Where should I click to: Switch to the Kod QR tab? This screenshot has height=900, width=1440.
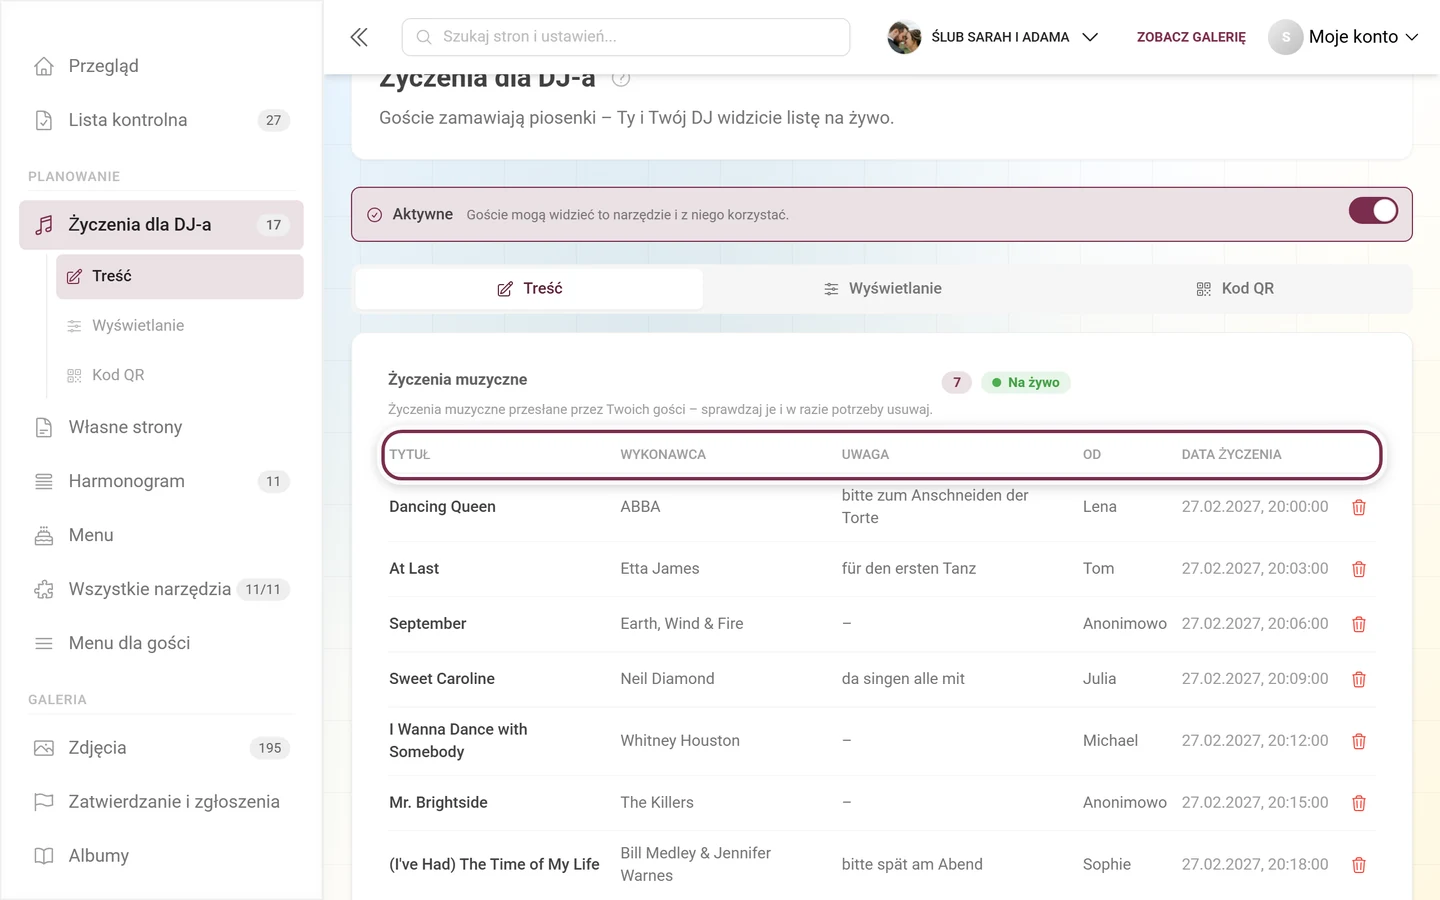tap(1235, 288)
